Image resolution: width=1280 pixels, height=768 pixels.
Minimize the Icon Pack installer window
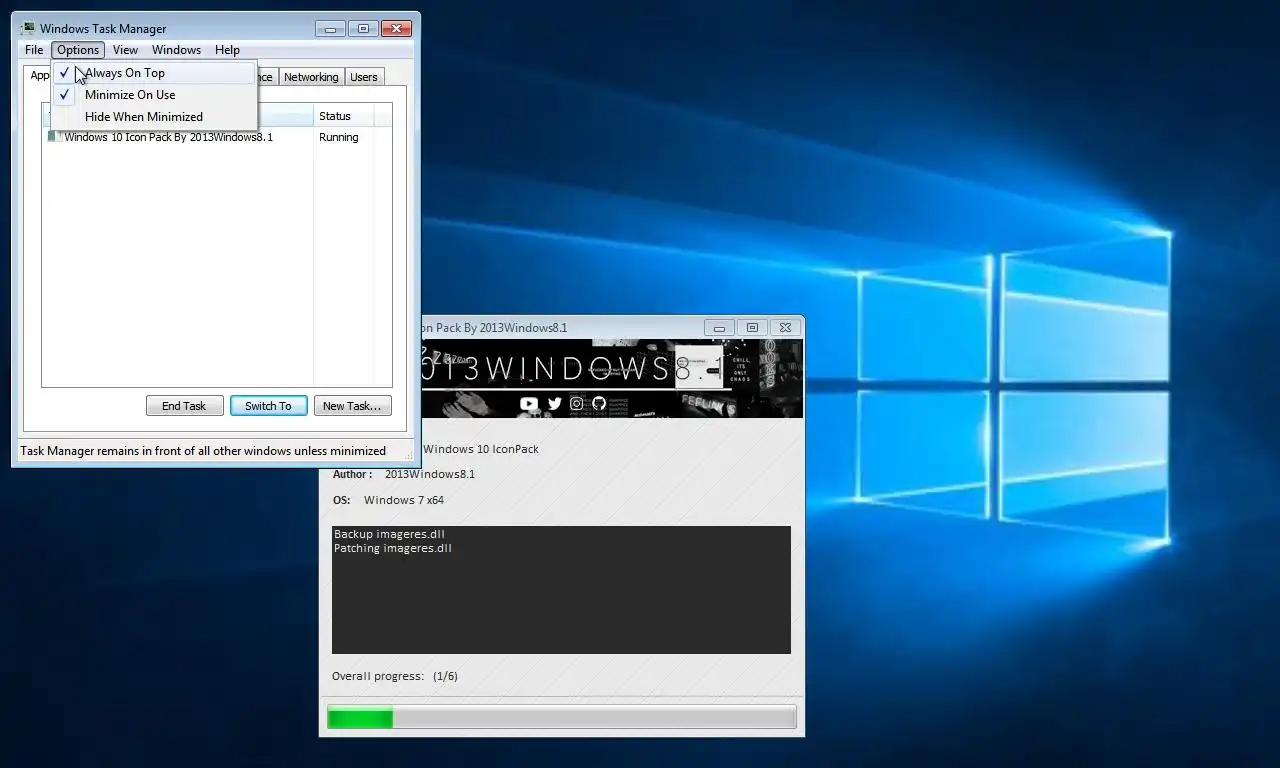click(x=719, y=327)
